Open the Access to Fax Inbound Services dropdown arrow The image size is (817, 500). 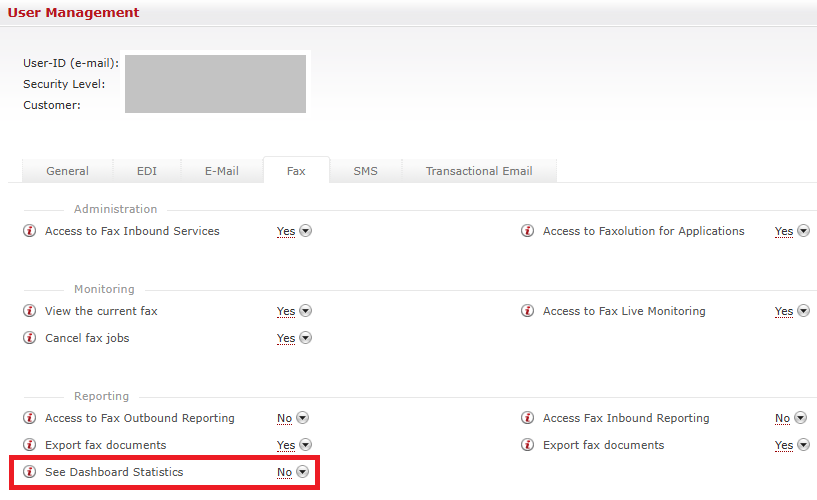tap(306, 231)
